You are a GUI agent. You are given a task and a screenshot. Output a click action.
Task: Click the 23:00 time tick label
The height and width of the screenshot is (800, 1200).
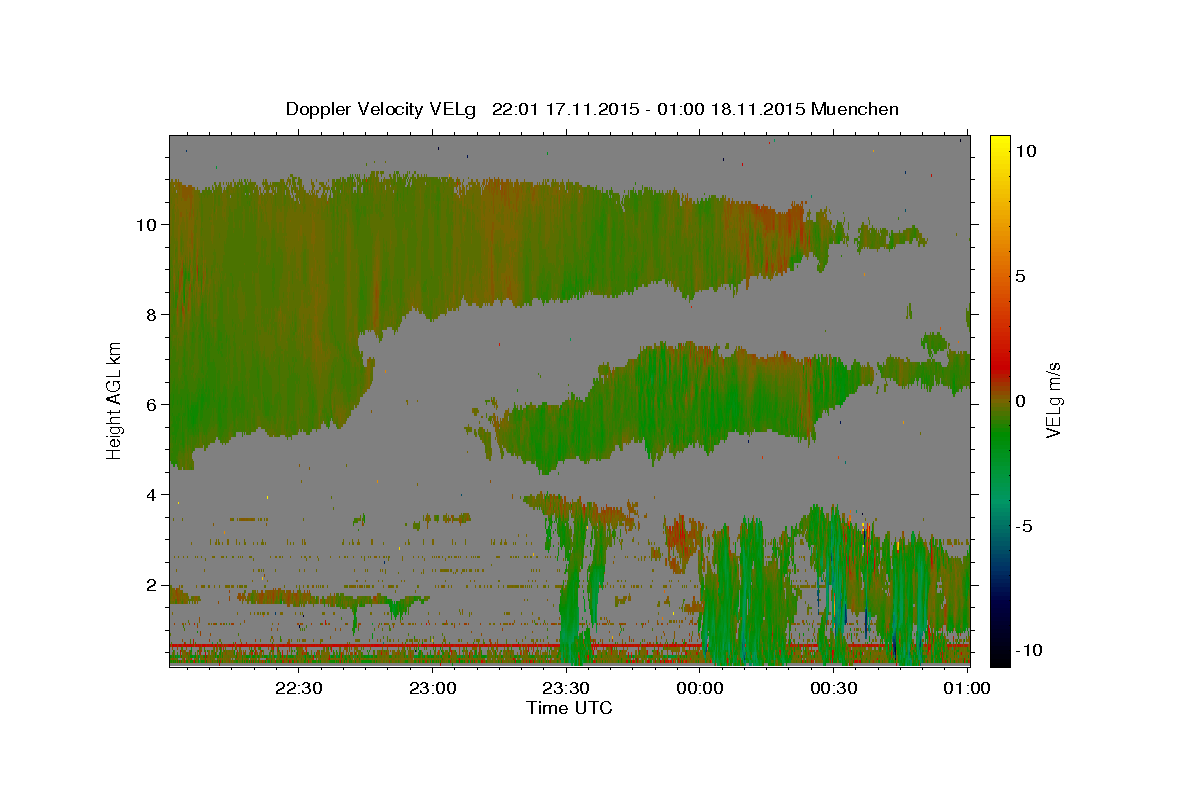[x=432, y=688]
